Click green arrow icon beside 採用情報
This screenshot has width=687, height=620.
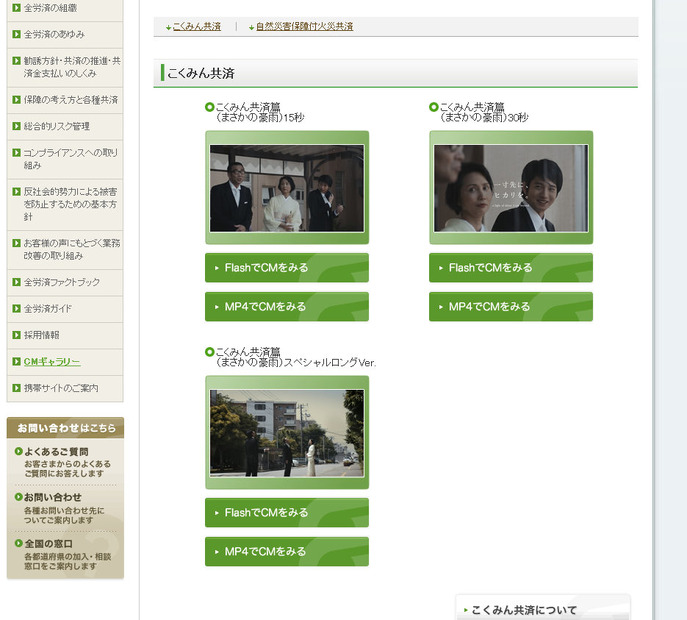click(17, 335)
